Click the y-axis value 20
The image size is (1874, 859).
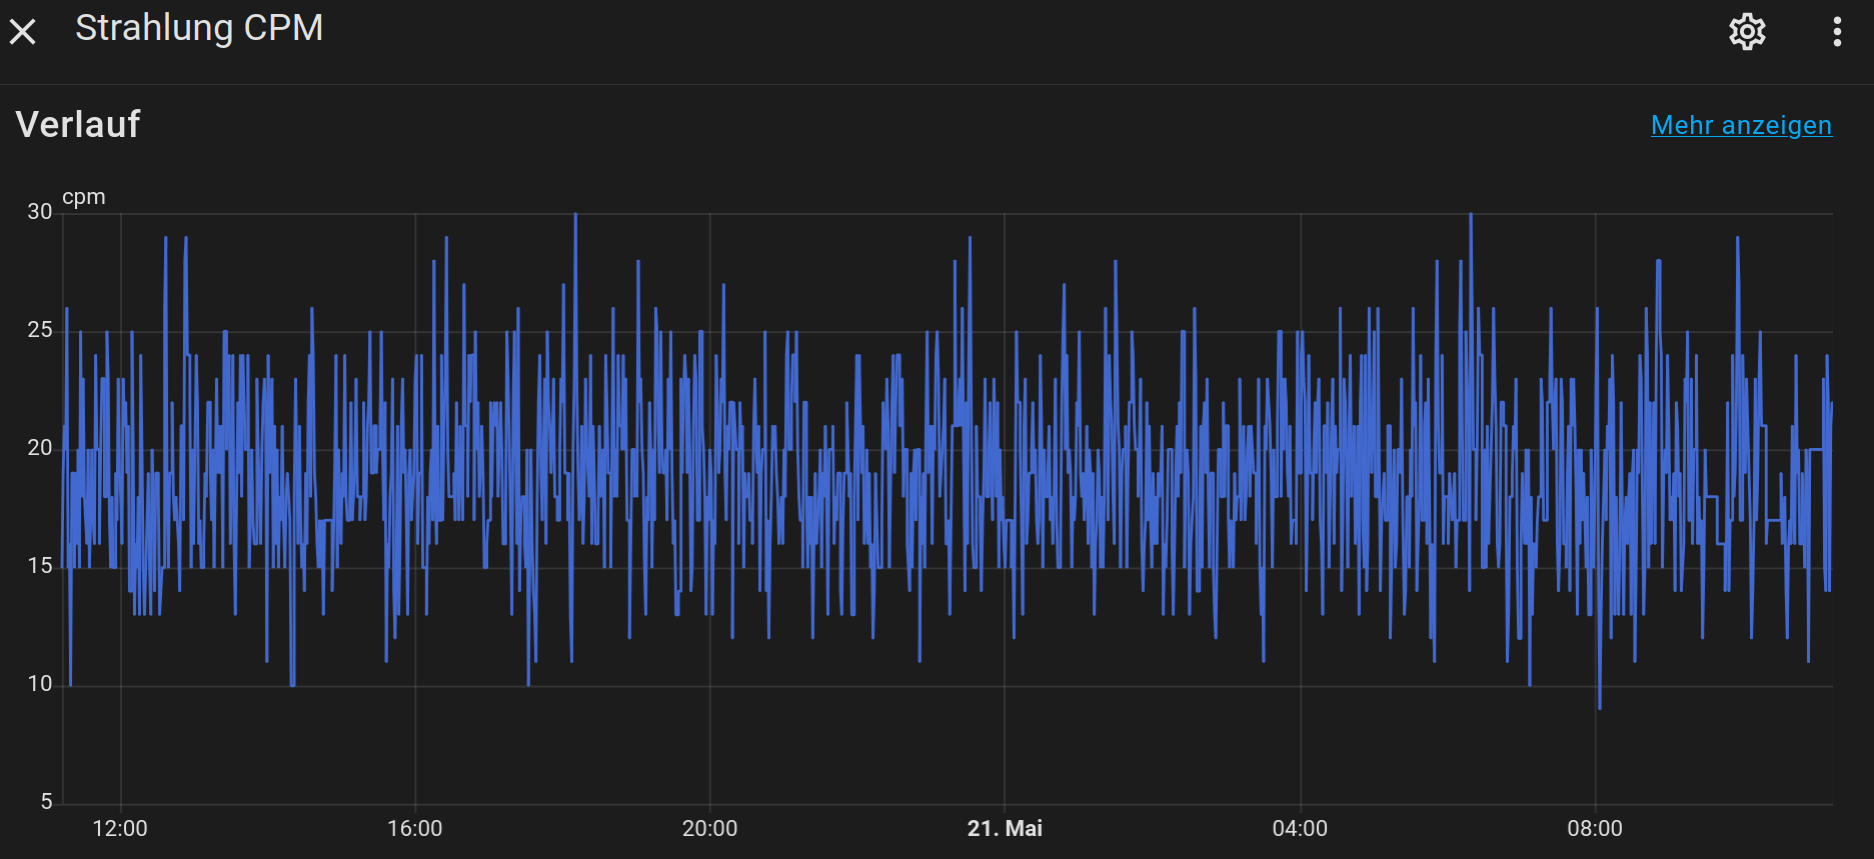(40, 448)
